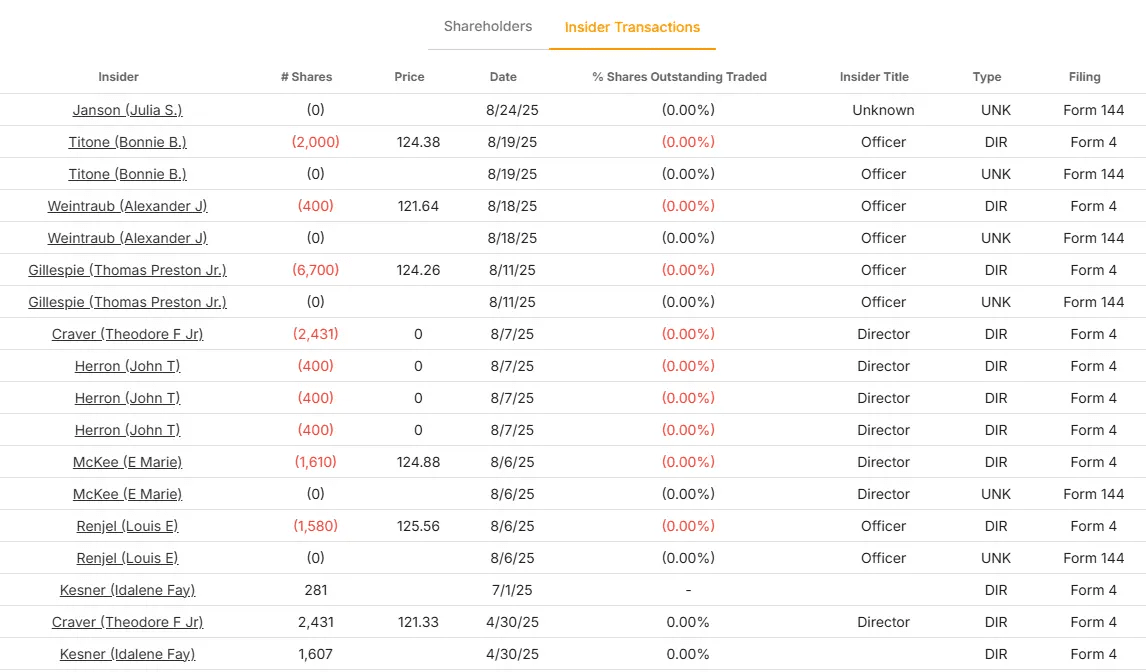This screenshot has height=672, width=1146.
Task: Click Renjel link in the 125.56 price row
Action: click(127, 526)
